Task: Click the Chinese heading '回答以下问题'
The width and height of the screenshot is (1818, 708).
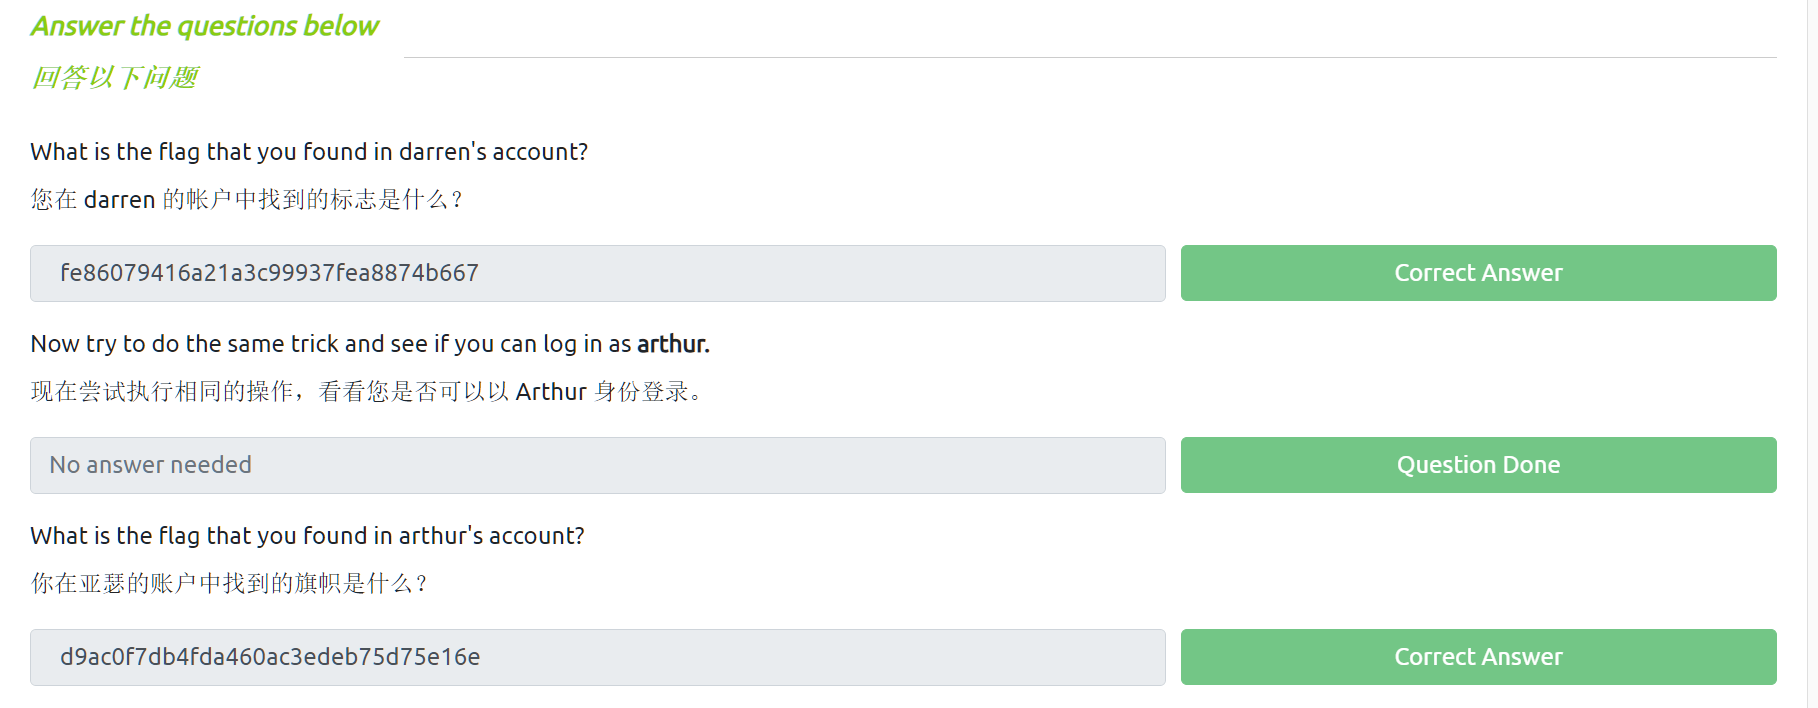Action: 115,77
